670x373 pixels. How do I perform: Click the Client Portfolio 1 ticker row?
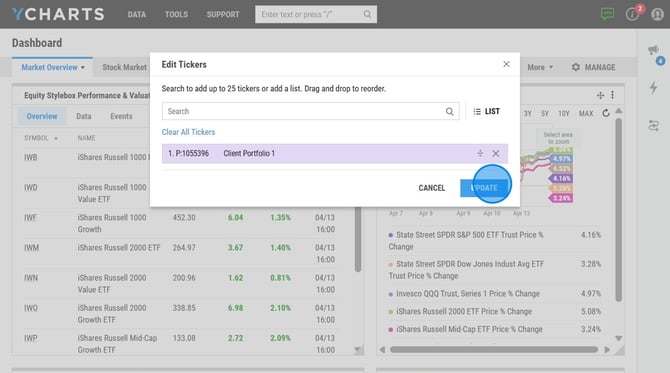point(335,153)
